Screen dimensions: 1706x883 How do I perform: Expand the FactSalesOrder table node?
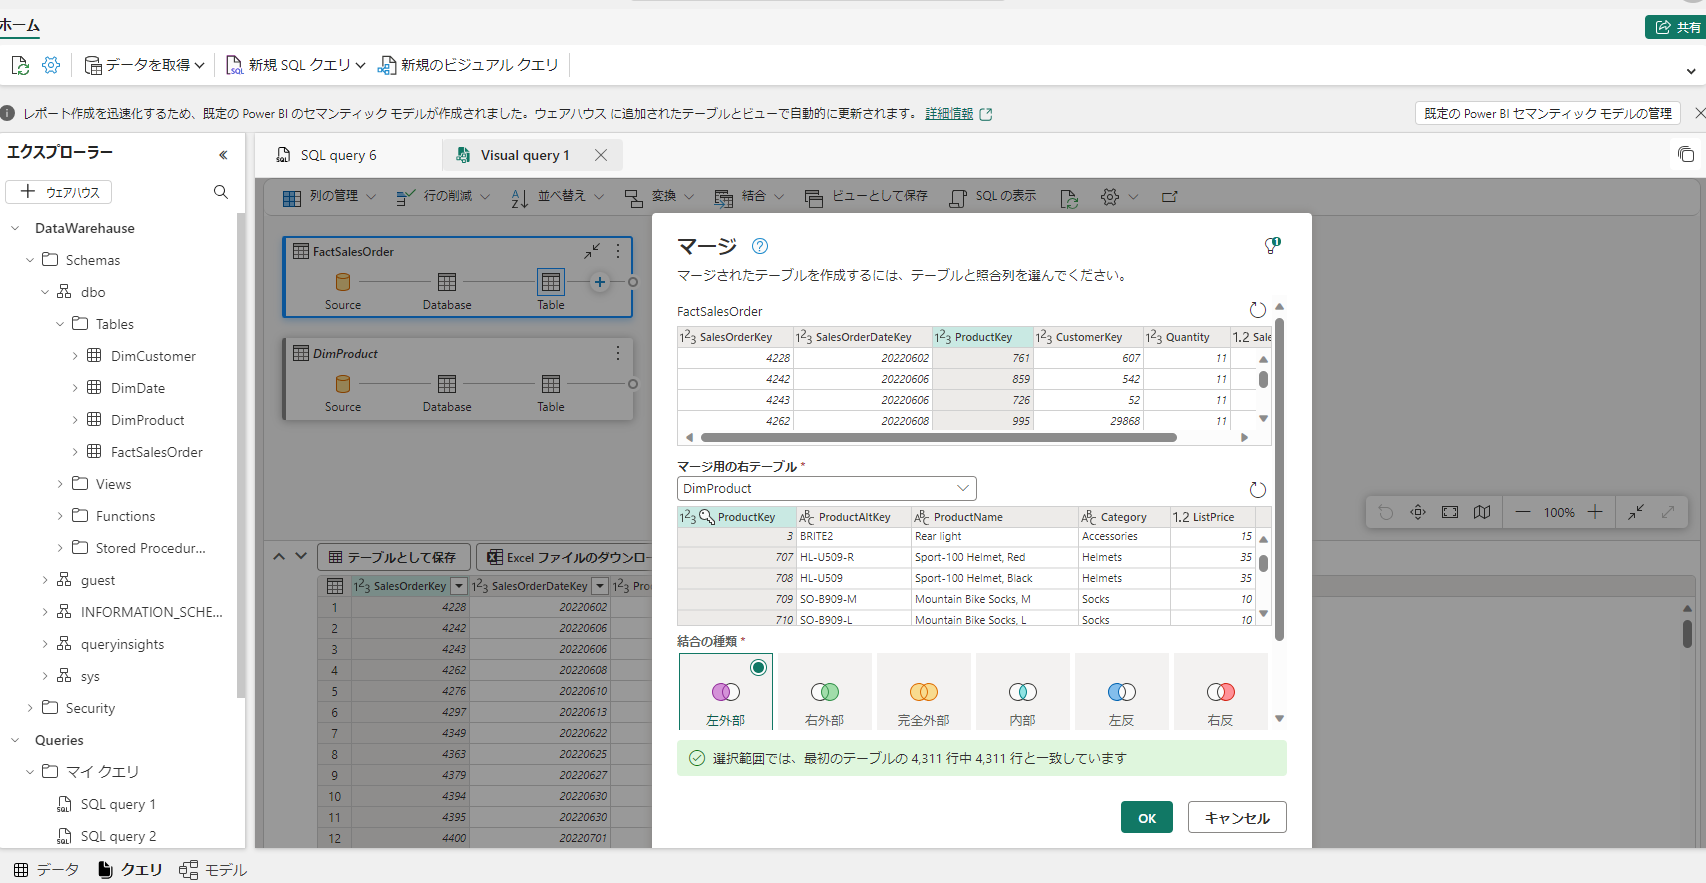point(75,452)
